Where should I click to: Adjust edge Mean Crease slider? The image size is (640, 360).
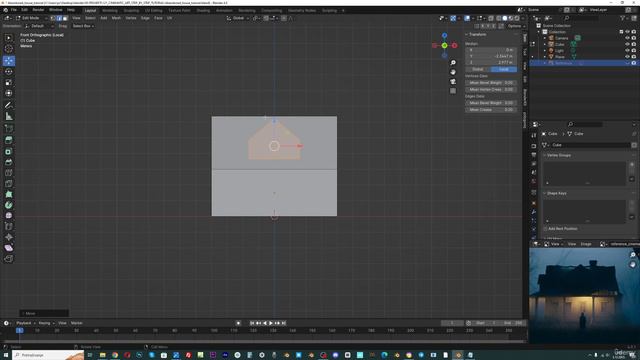pyautogui.click(x=491, y=109)
